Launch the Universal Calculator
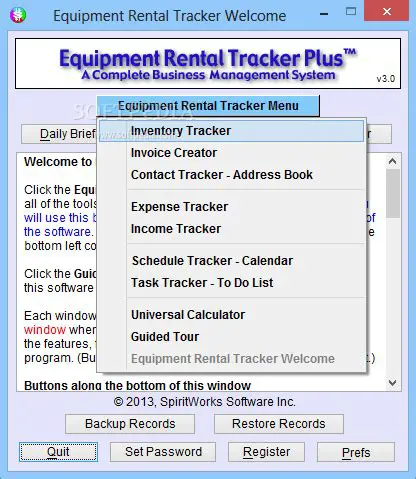 pyautogui.click(x=231, y=315)
